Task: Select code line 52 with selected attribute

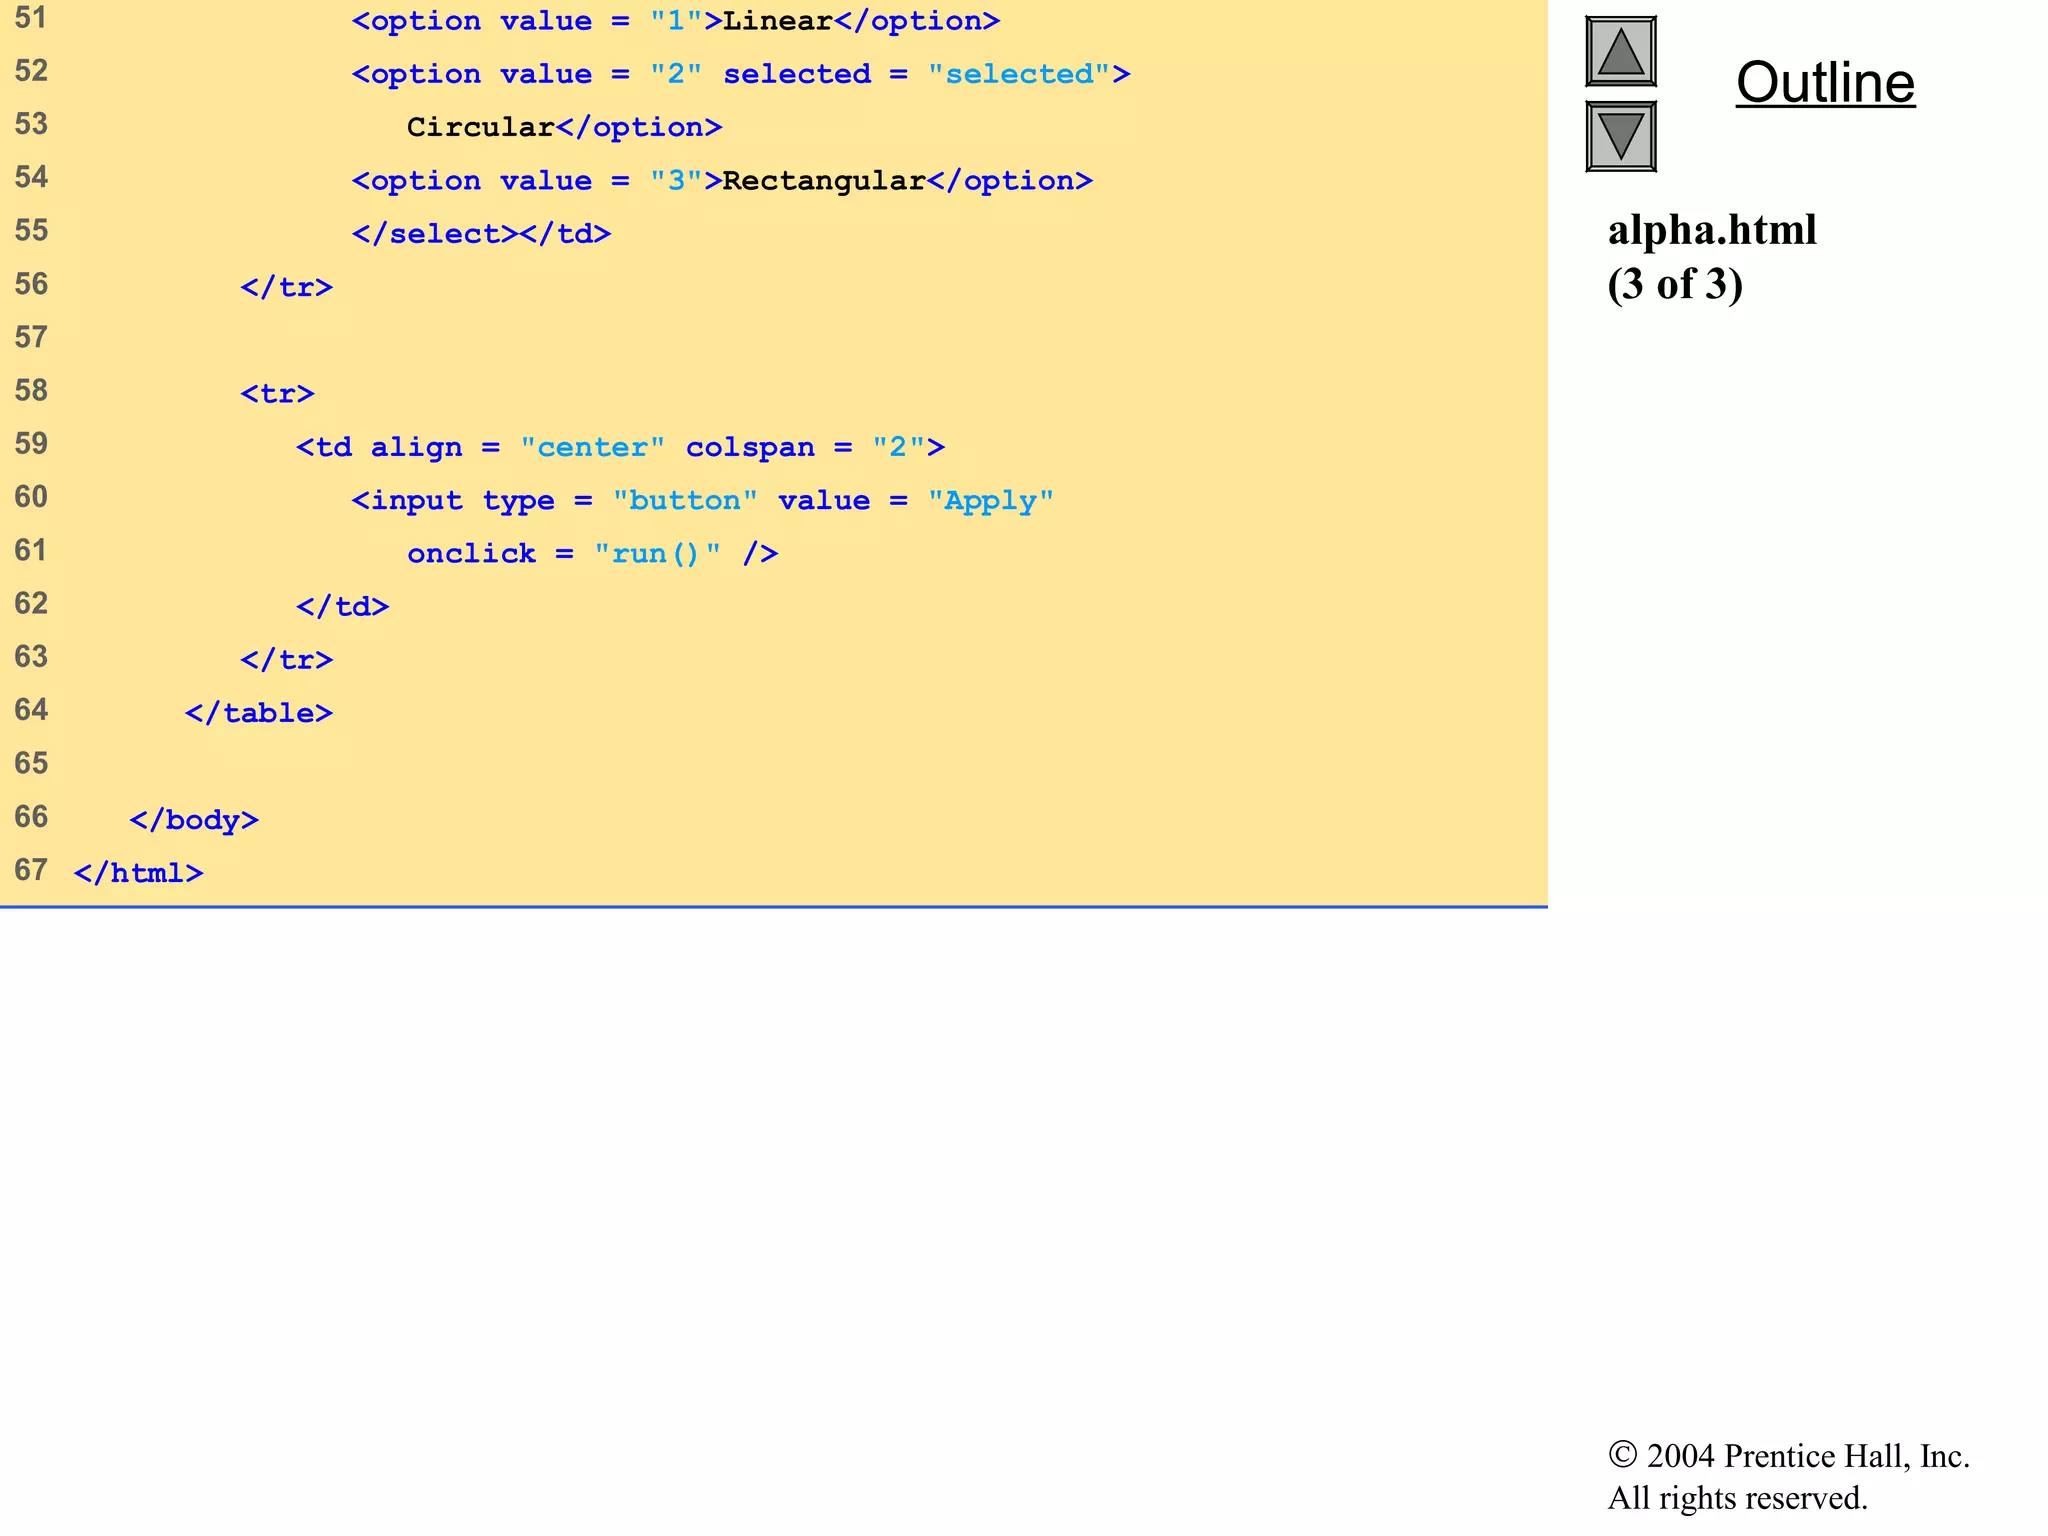Action: coord(741,74)
